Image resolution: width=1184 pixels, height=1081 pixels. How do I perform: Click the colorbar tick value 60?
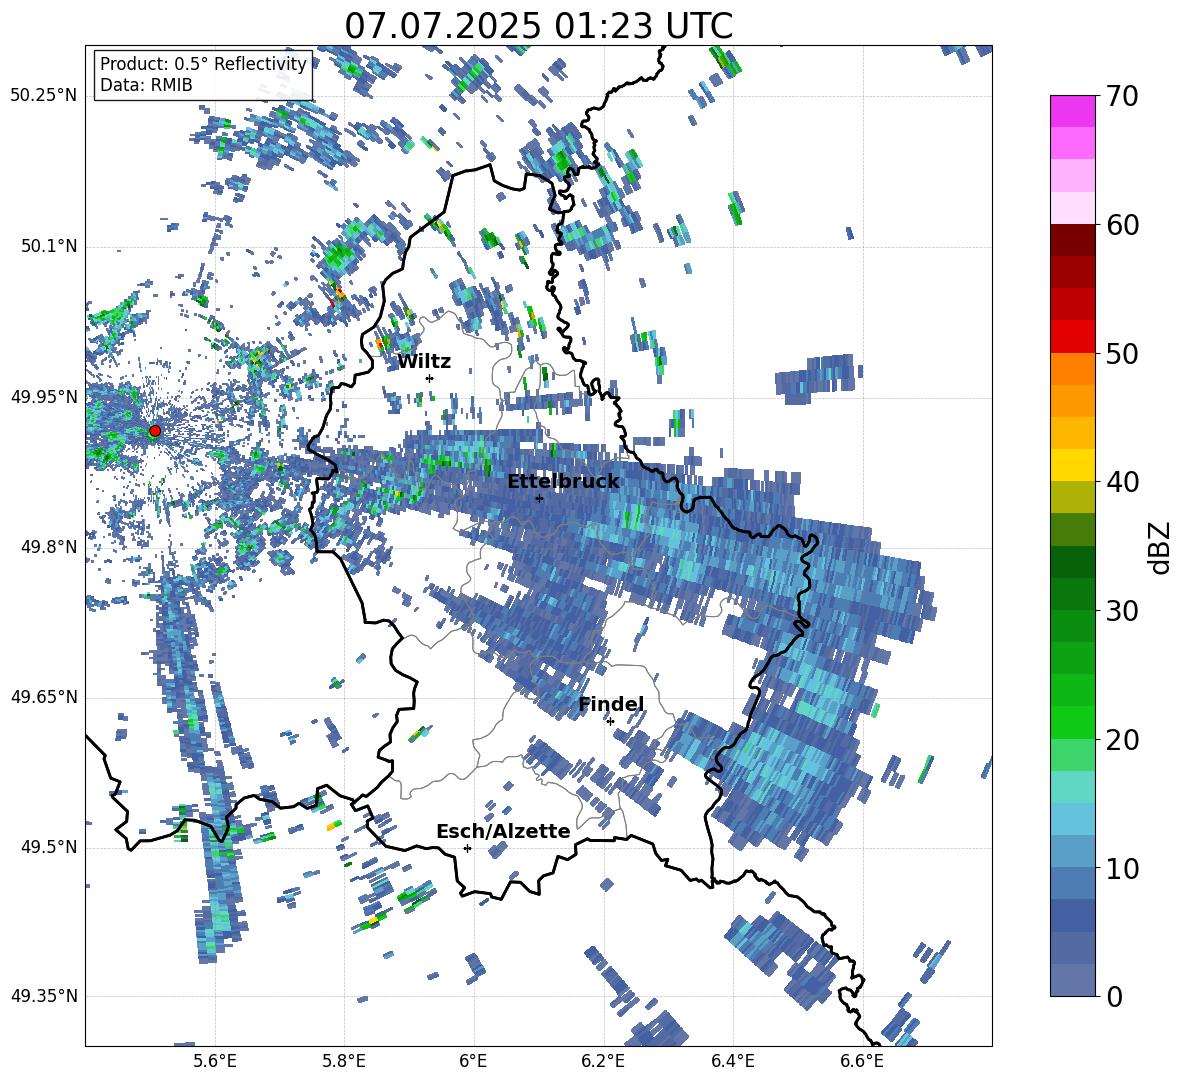click(x=1121, y=225)
